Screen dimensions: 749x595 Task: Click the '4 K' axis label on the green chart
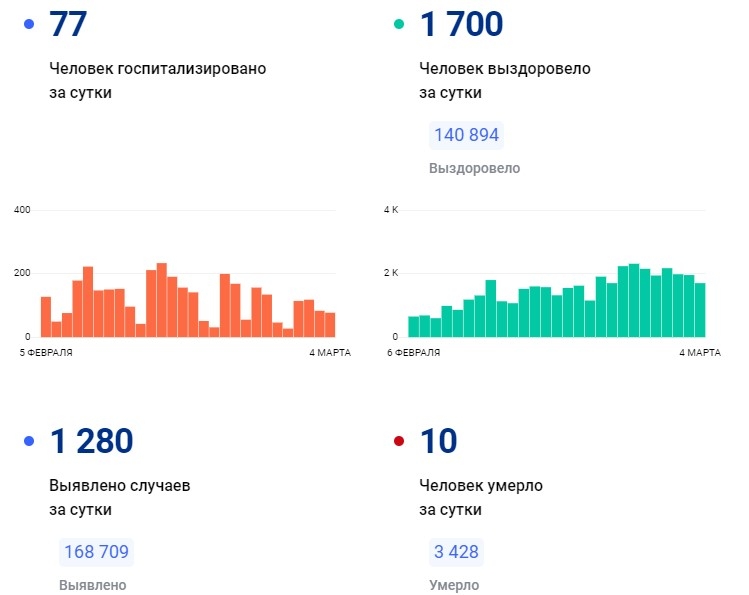coord(392,209)
